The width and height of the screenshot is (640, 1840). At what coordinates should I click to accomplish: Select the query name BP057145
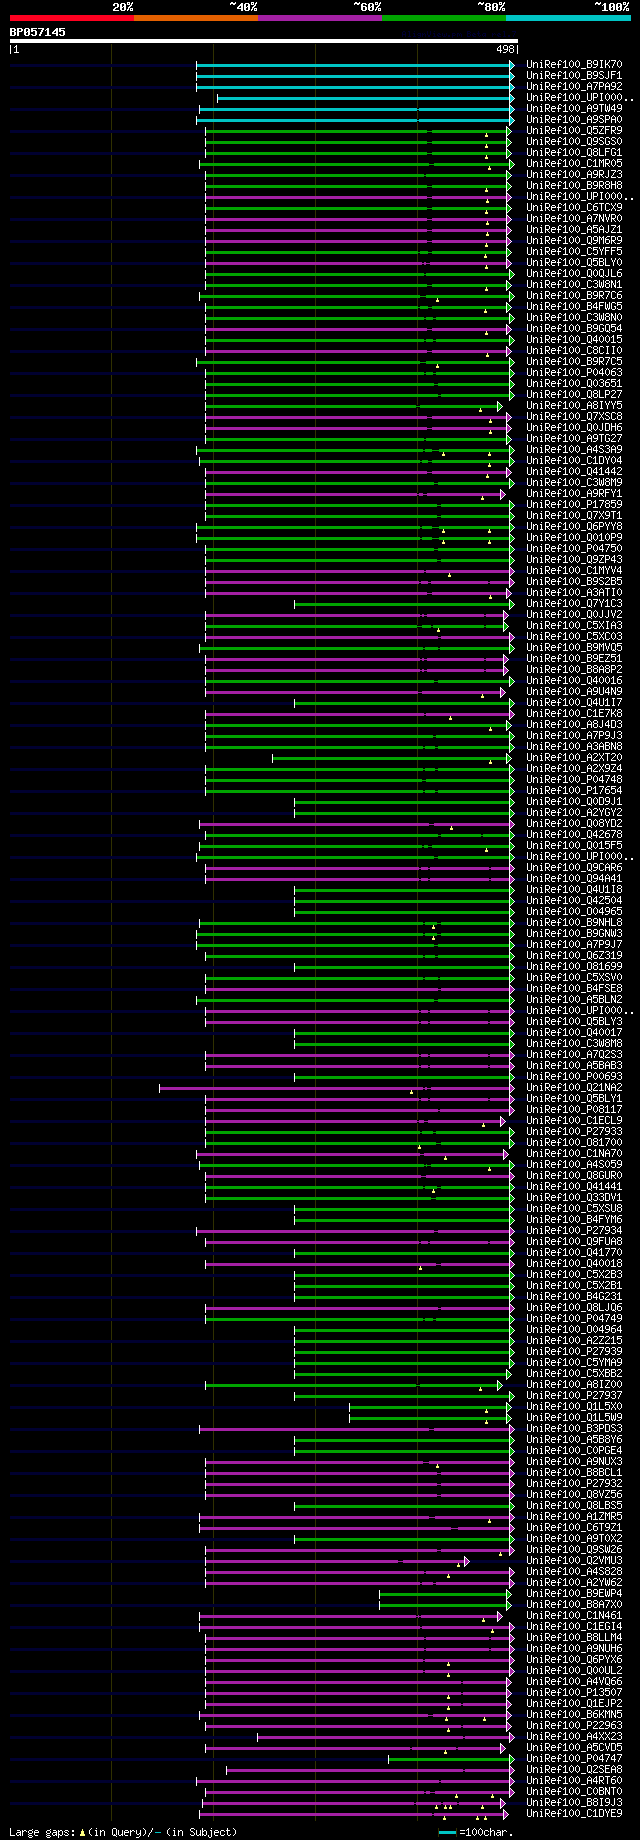[38, 32]
